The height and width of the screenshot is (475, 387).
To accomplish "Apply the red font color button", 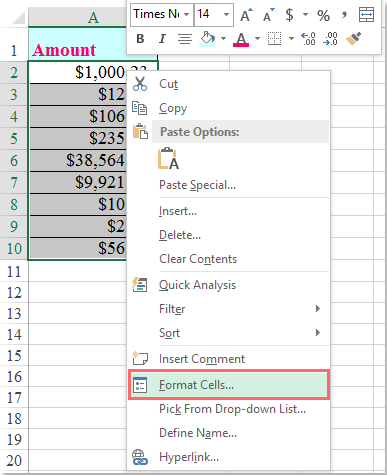I will (x=241, y=39).
